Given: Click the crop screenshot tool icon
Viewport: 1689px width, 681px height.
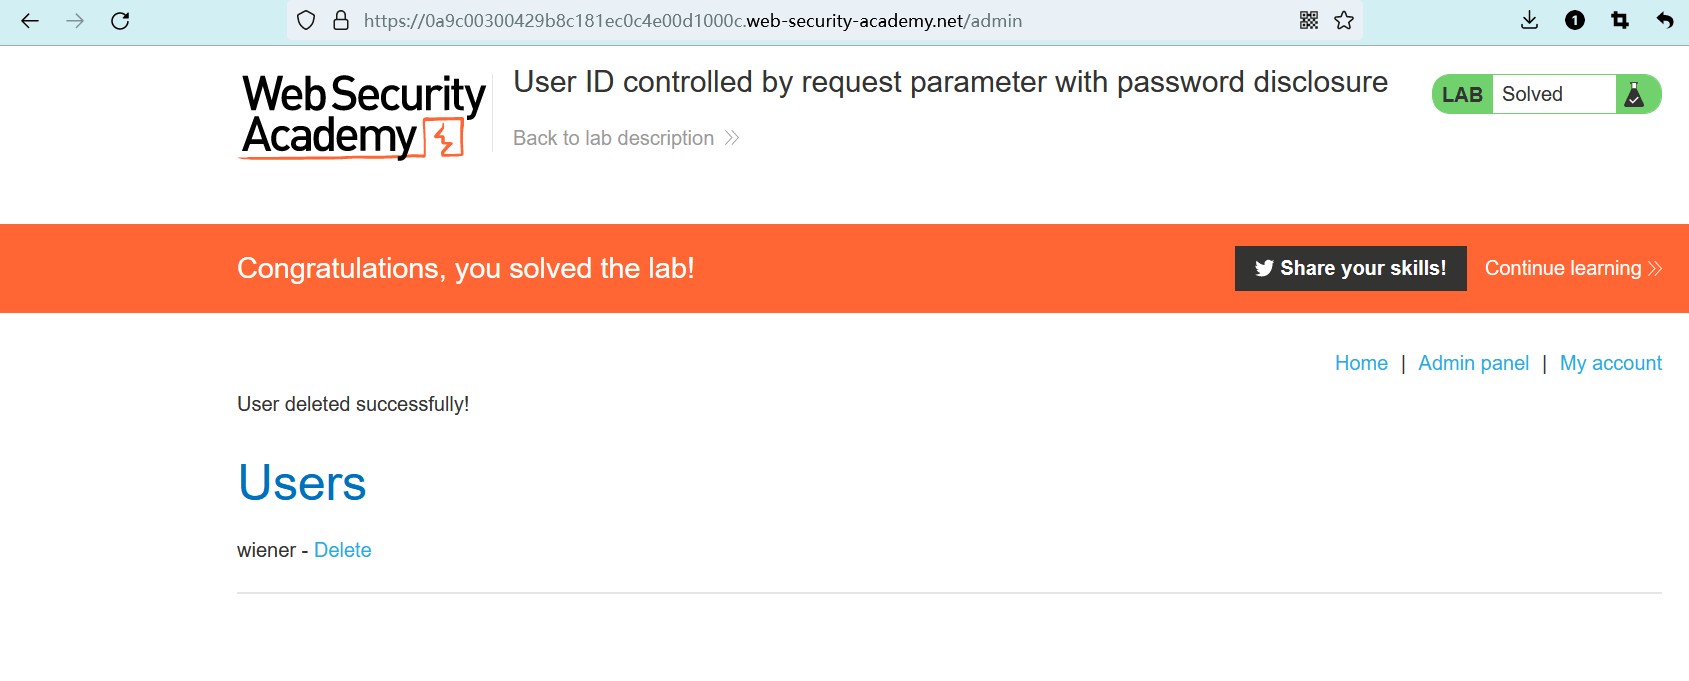Looking at the screenshot, I should [1620, 20].
